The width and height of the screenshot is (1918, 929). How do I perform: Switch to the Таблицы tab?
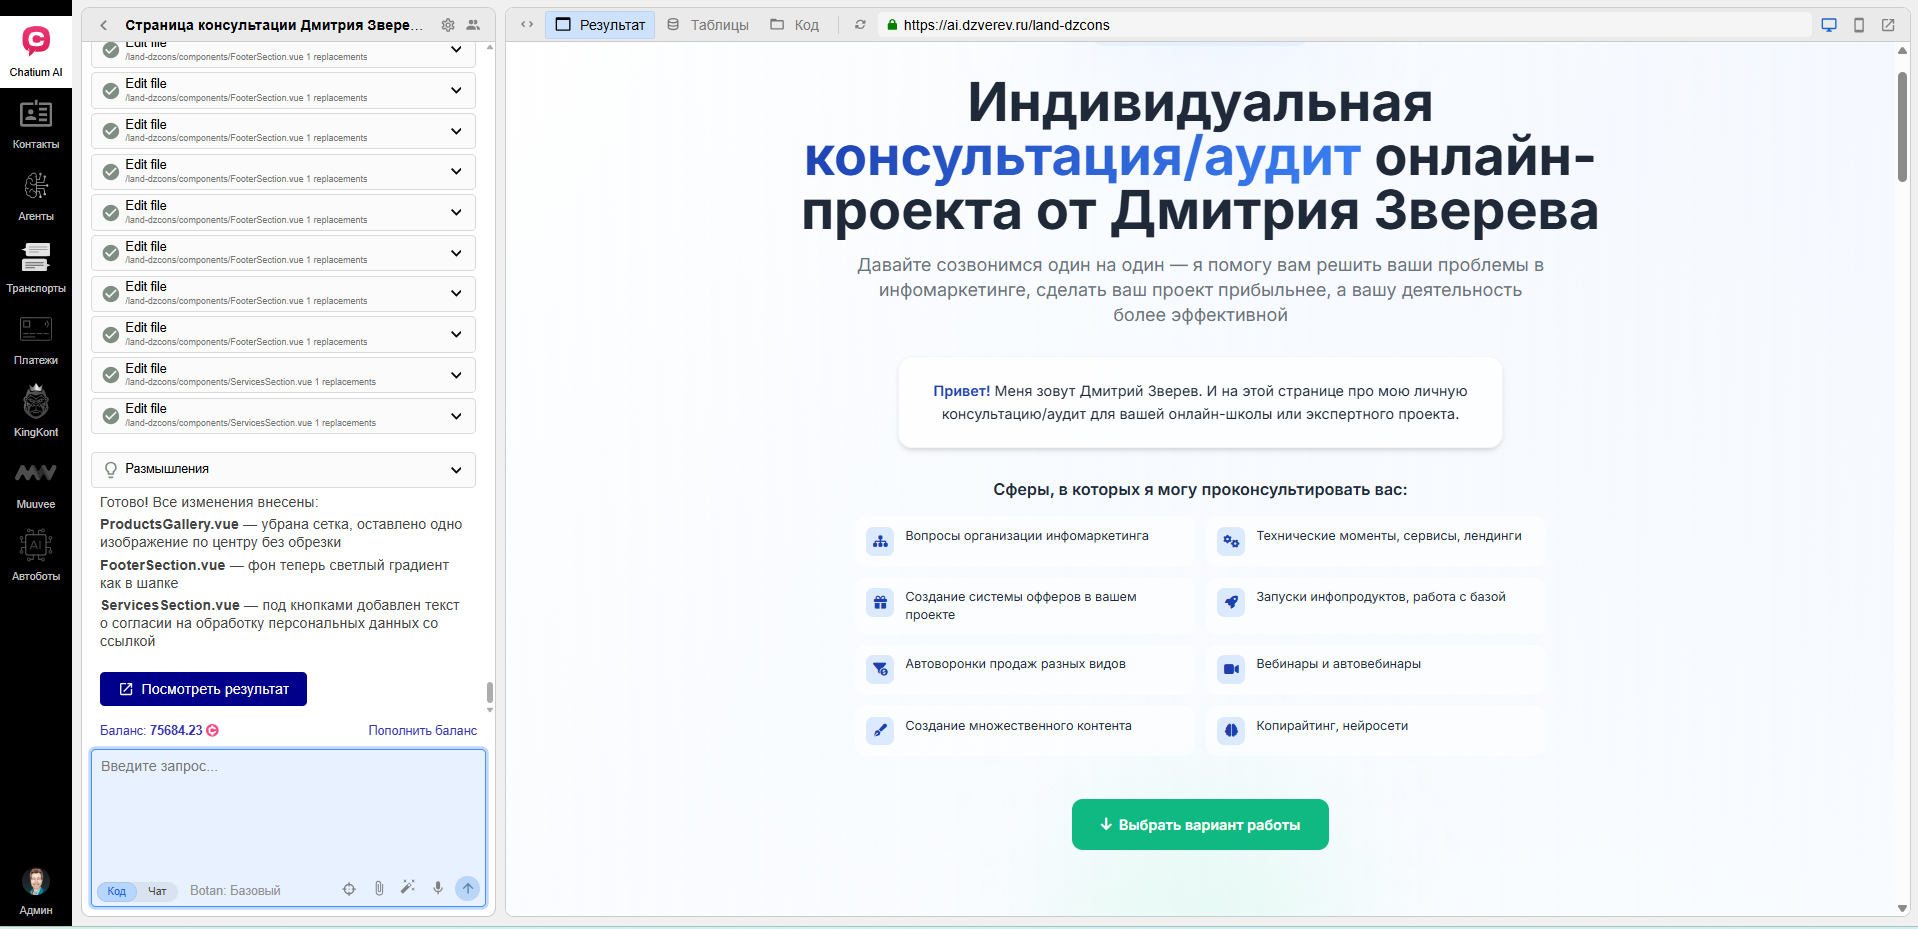tap(706, 25)
